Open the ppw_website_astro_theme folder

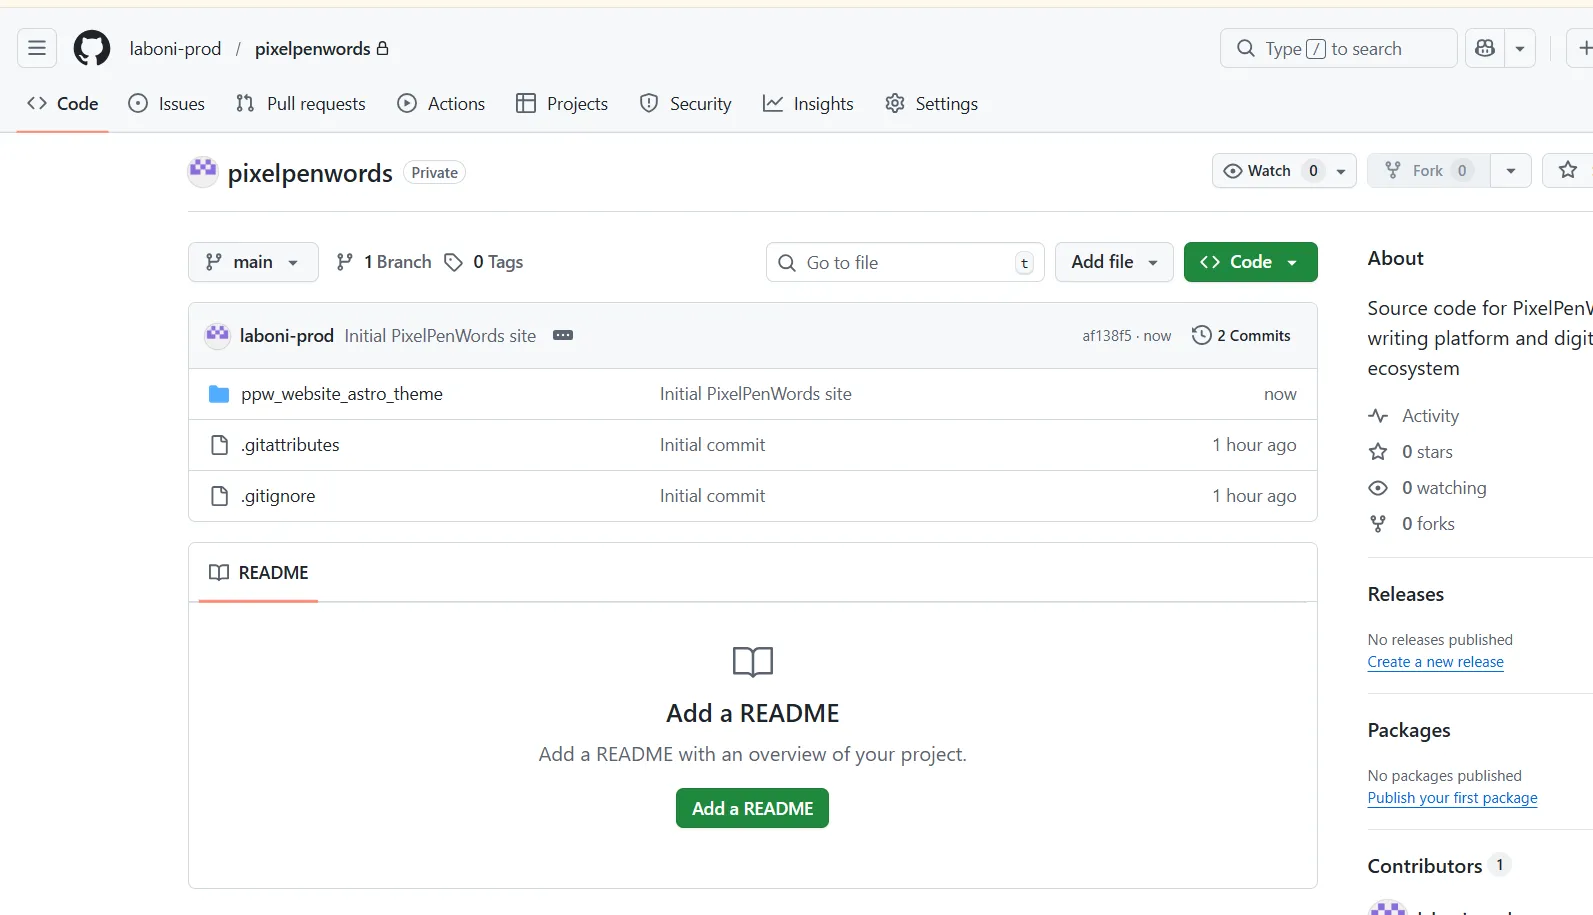click(342, 394)
